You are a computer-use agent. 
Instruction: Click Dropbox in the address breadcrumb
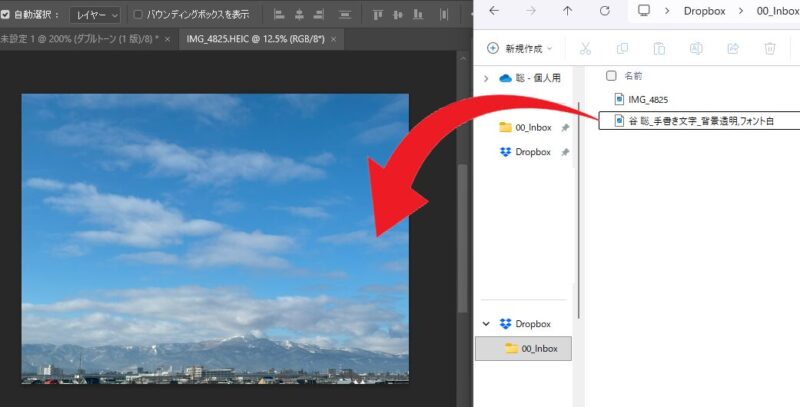click(x=703, y=11)
